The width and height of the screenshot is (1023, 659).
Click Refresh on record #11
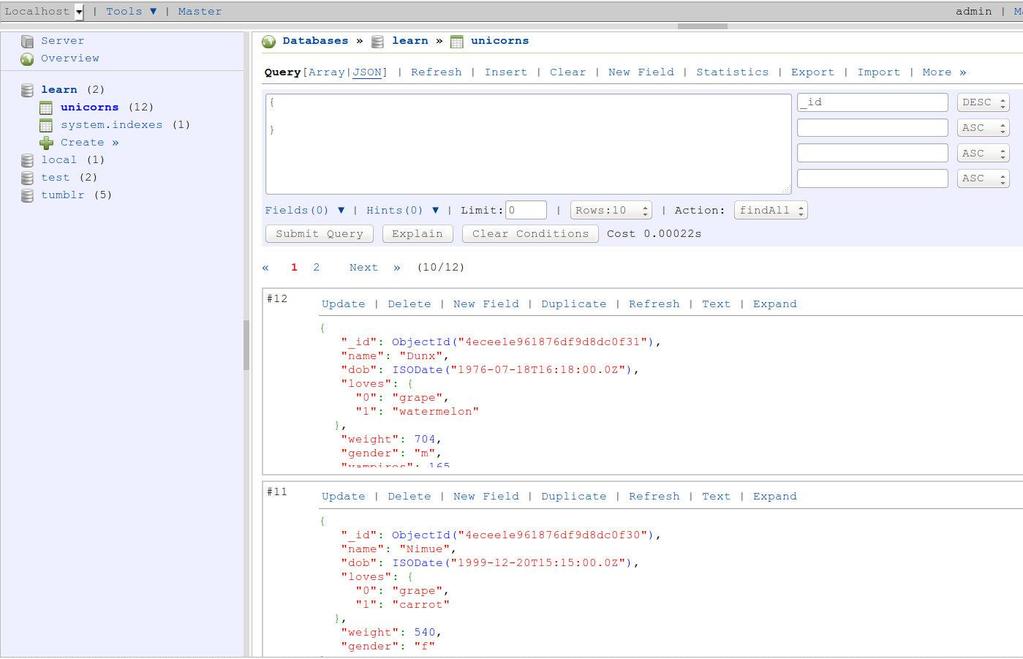click(x=654, y=497)
